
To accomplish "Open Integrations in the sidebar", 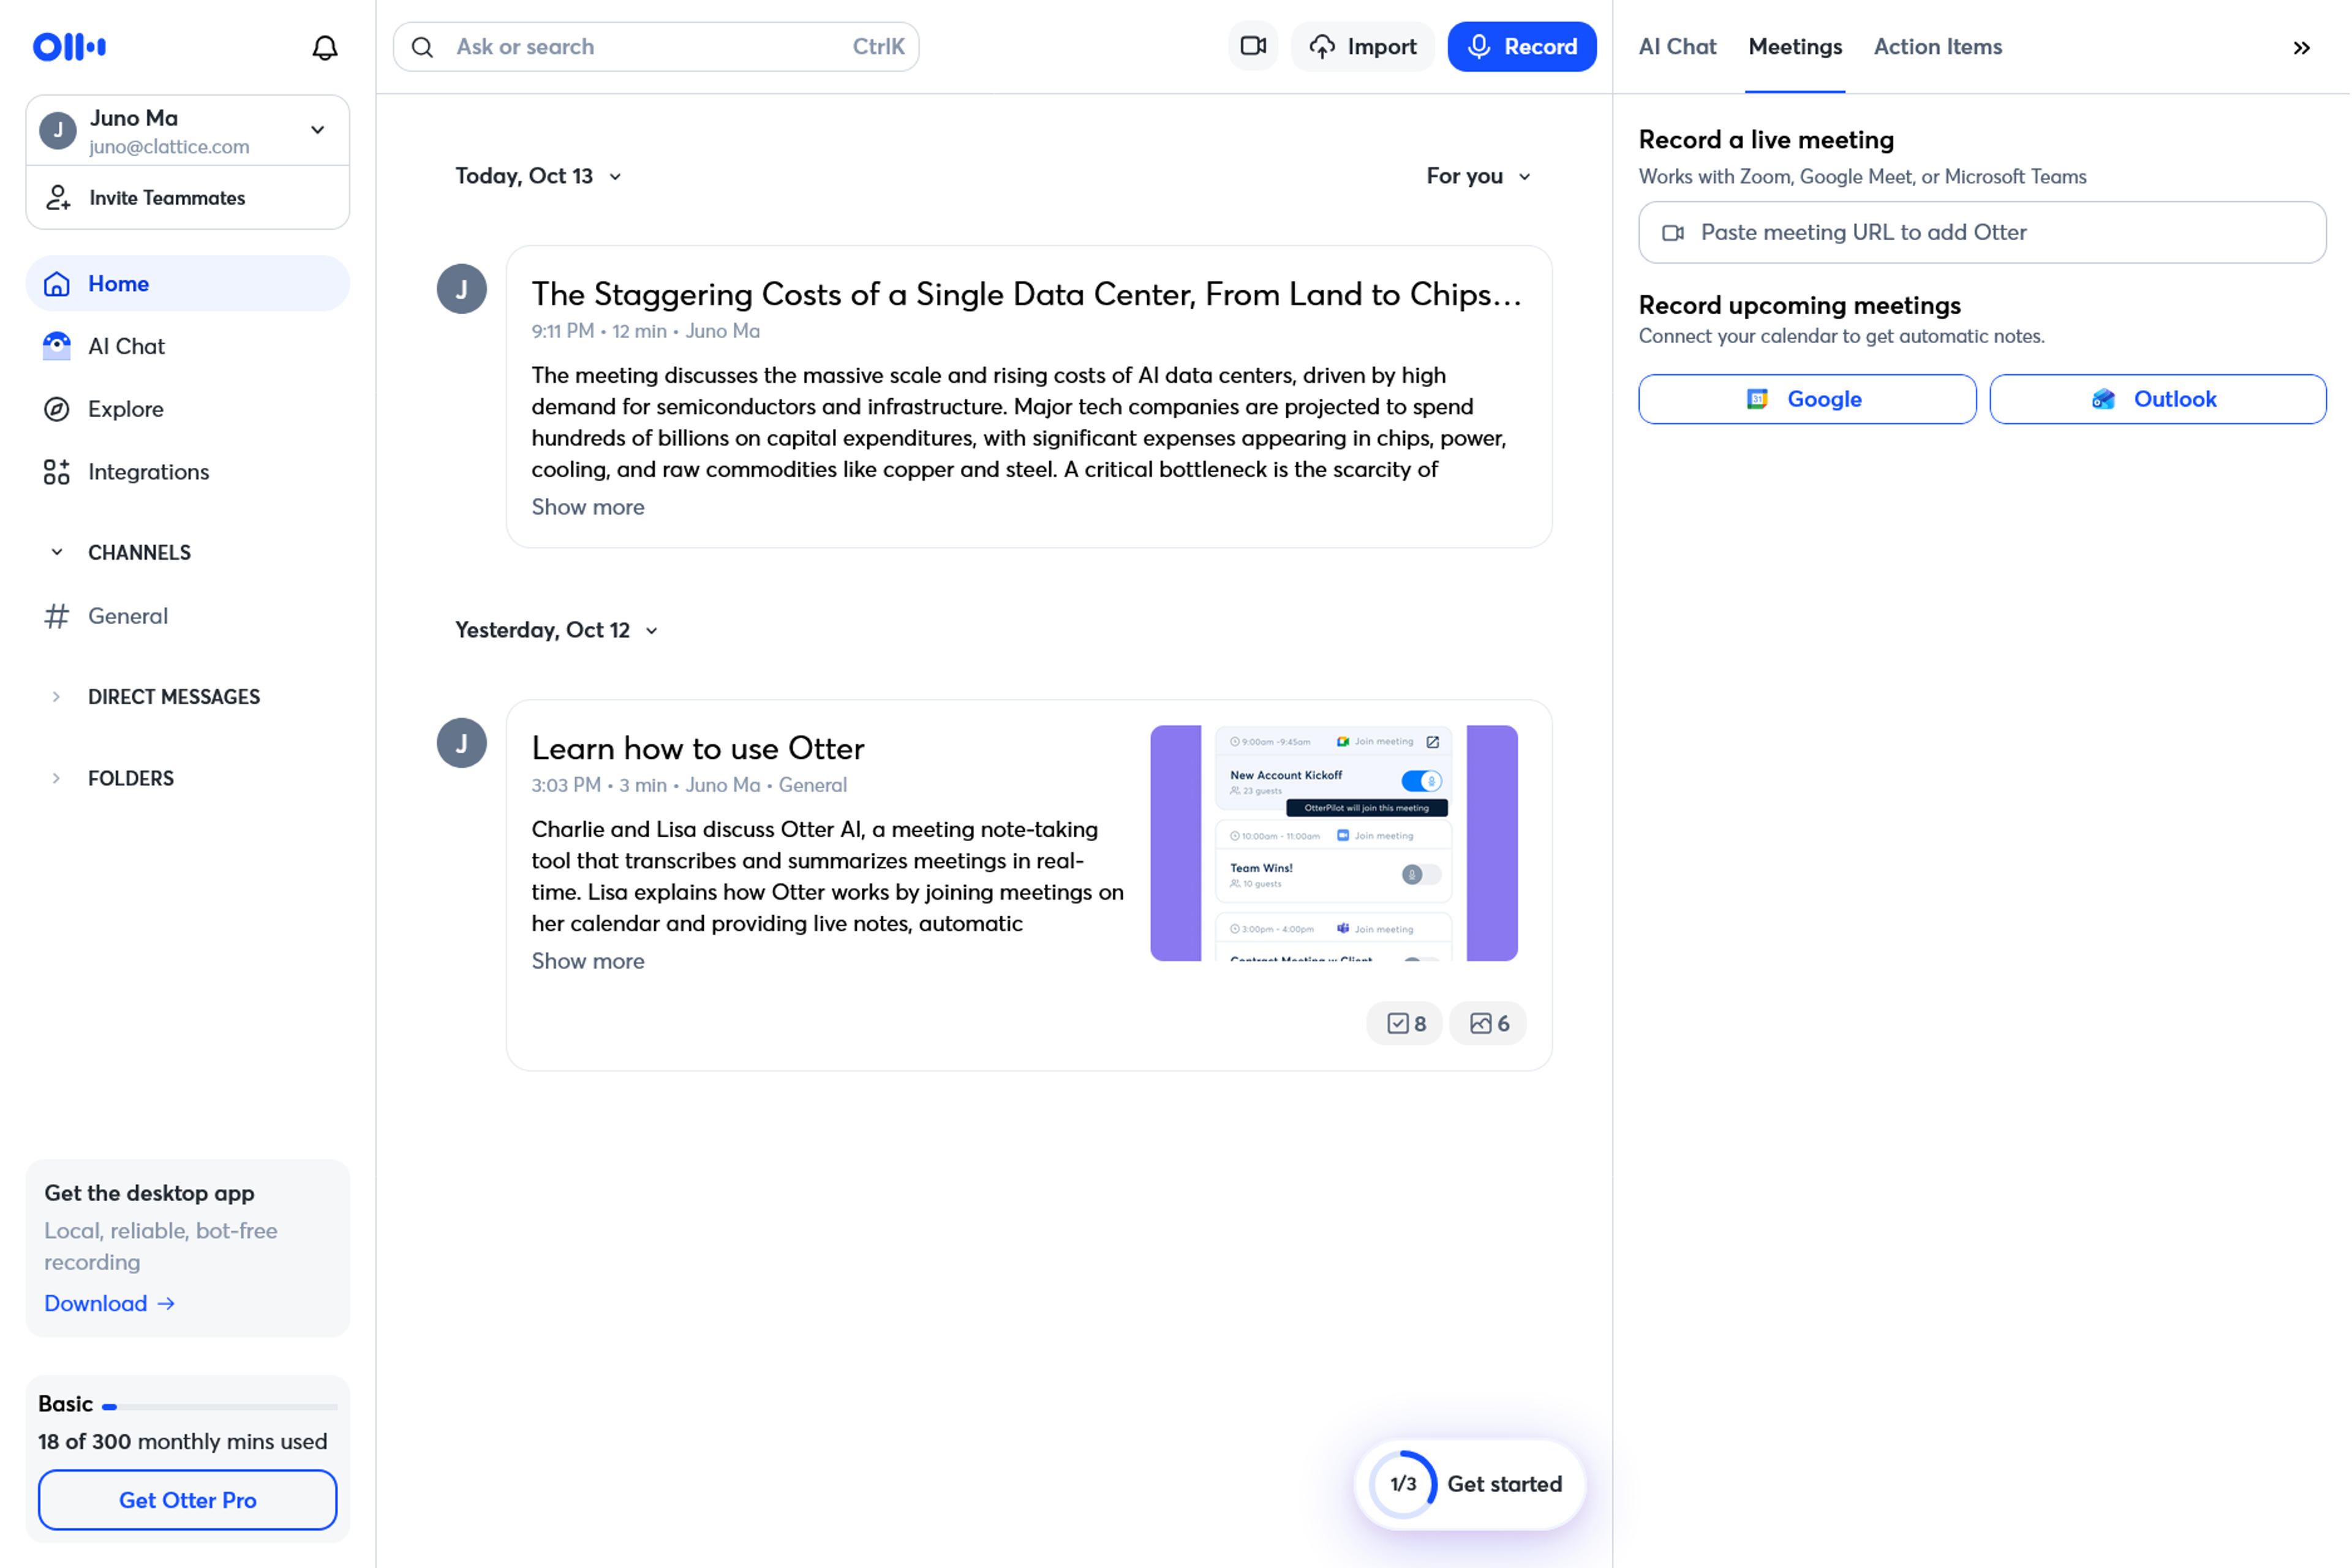I will click(188, 471).
